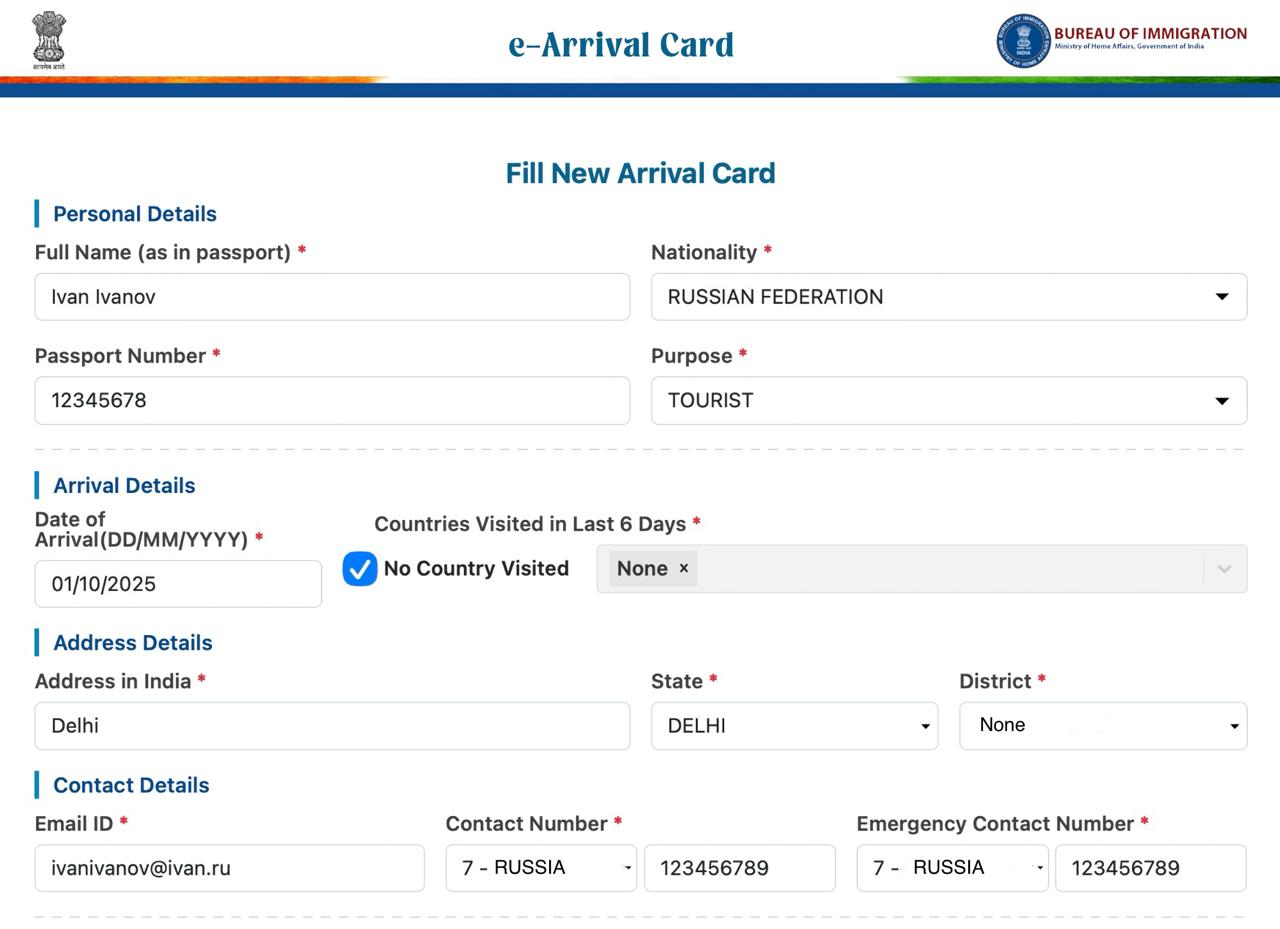Open the Purpose dropdown showing TOURIST
This screenshot has height=929, width=1280.
point(948,401)
